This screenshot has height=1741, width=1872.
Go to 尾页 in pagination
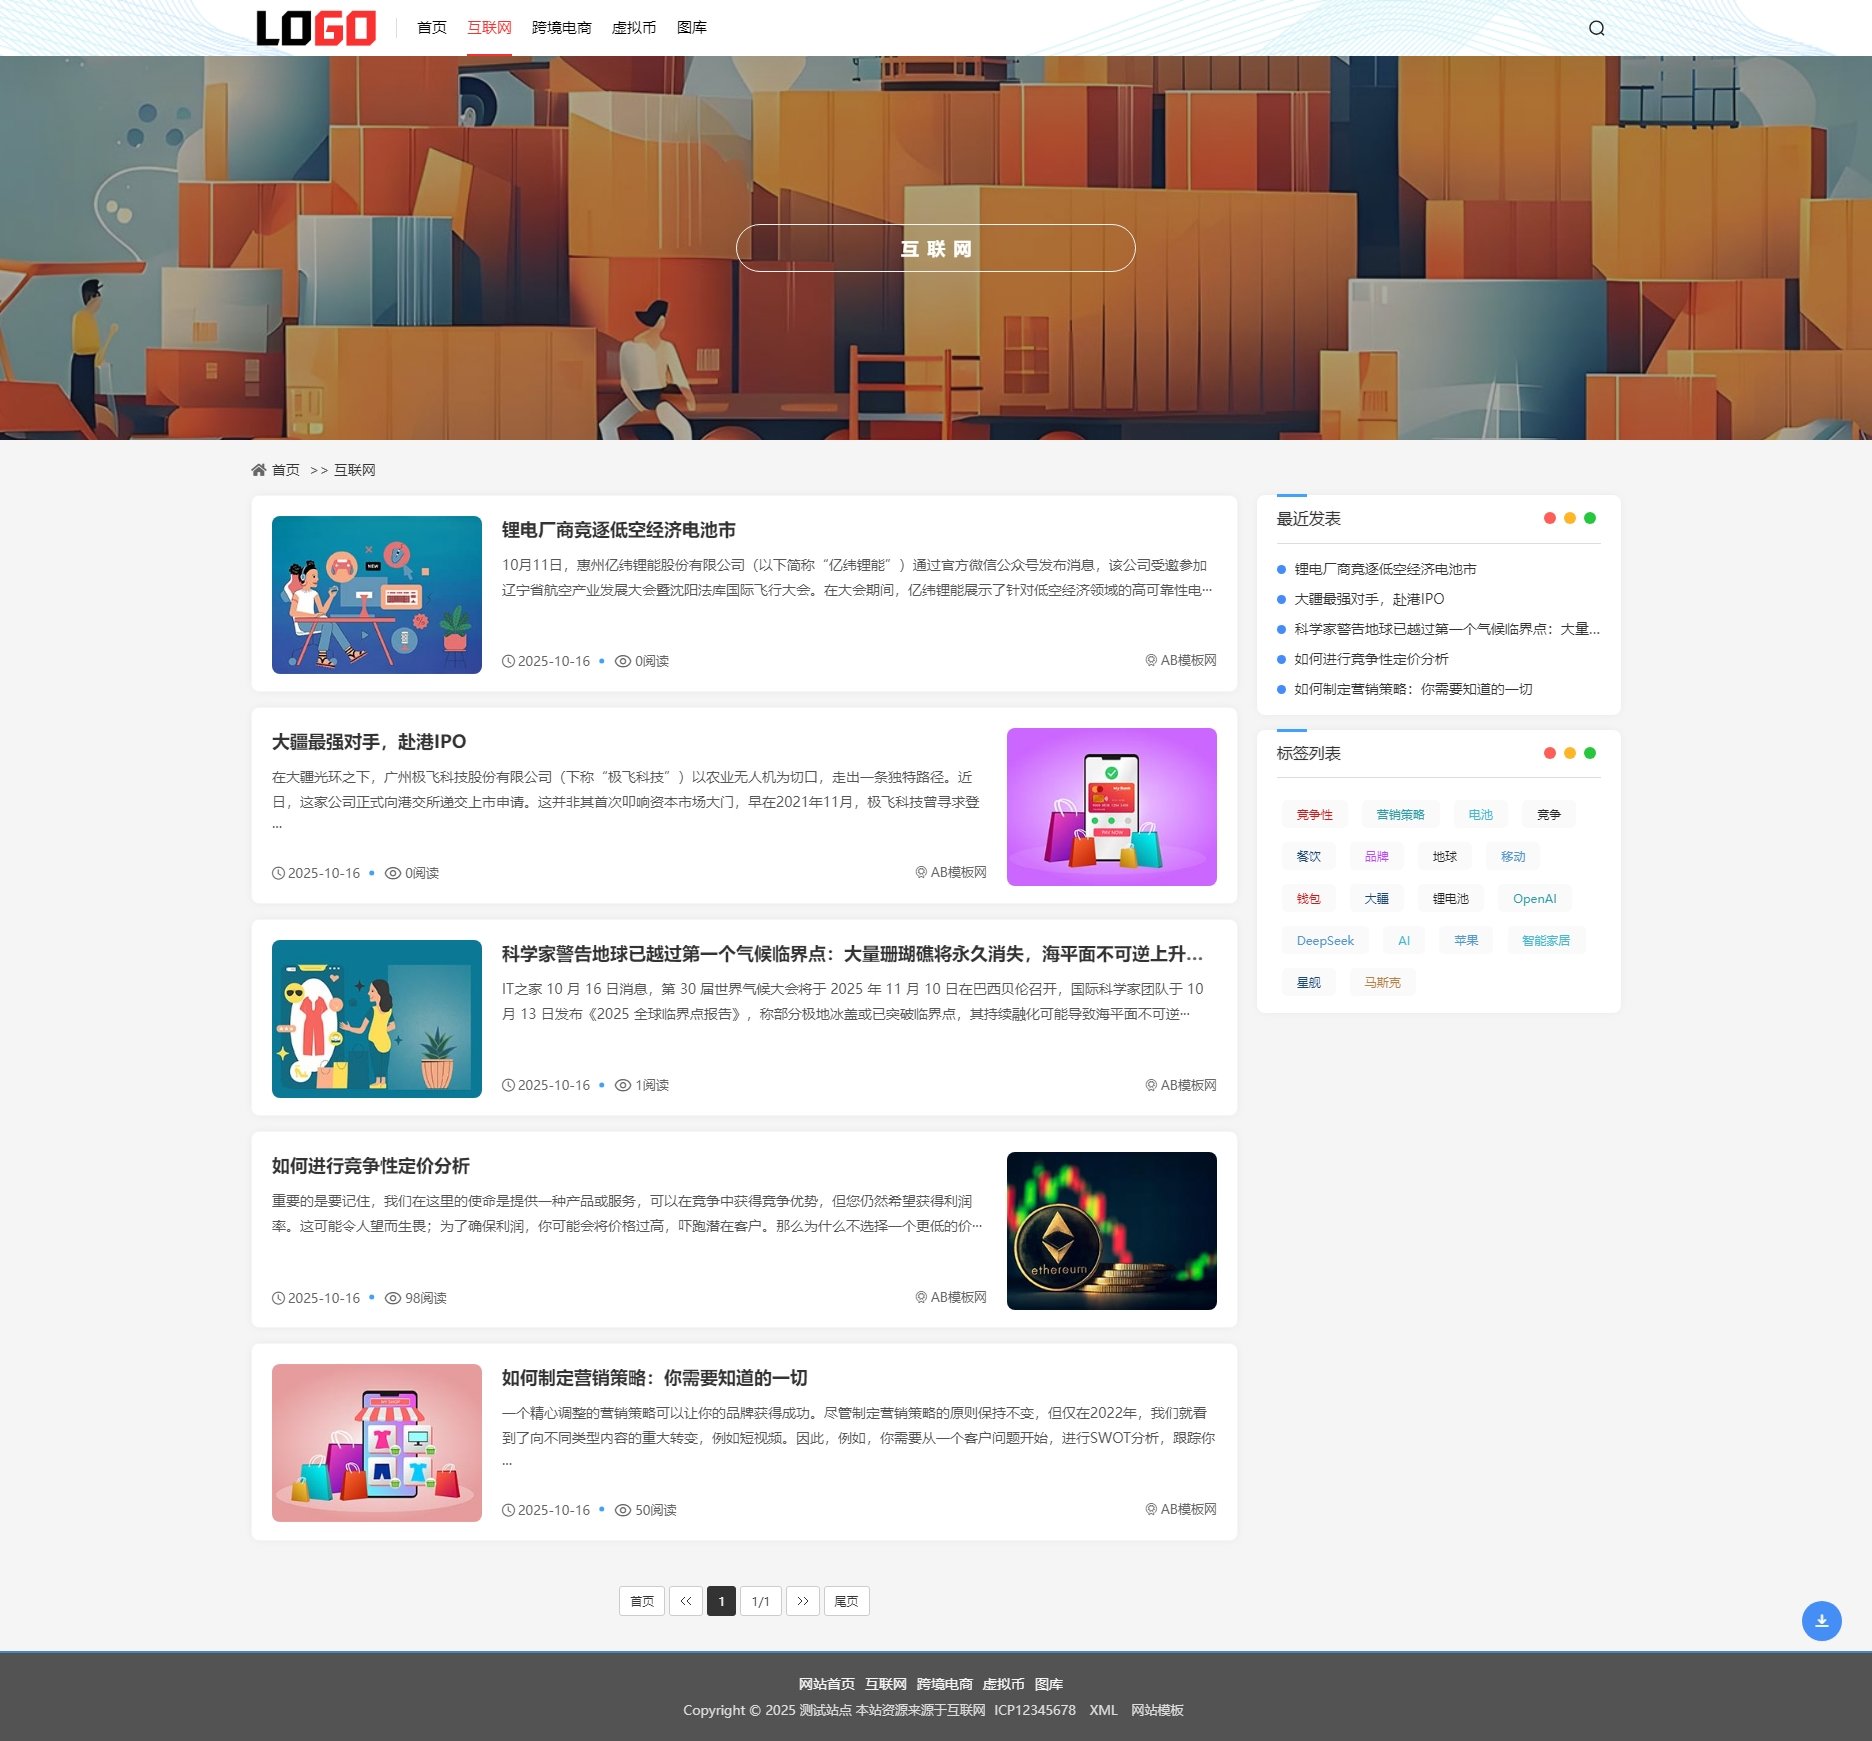846,1601
